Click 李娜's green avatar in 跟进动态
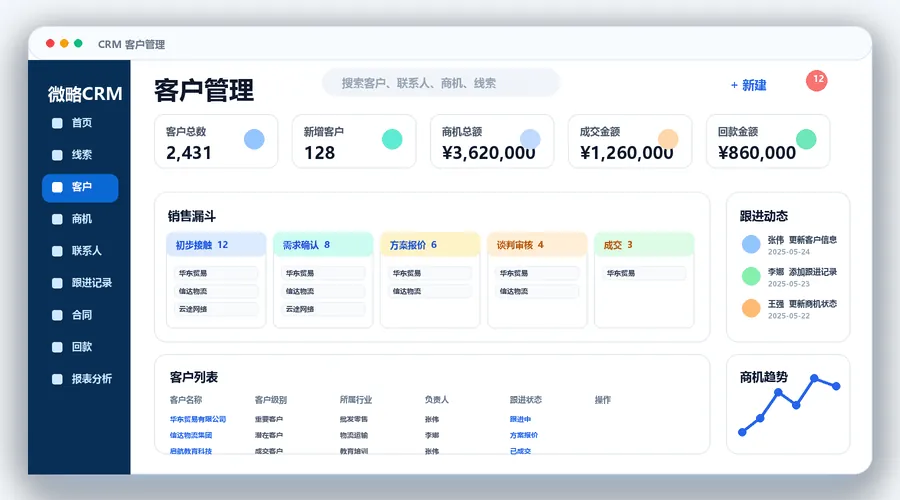This screenshot has height=500, width=900. pos(751,276)
